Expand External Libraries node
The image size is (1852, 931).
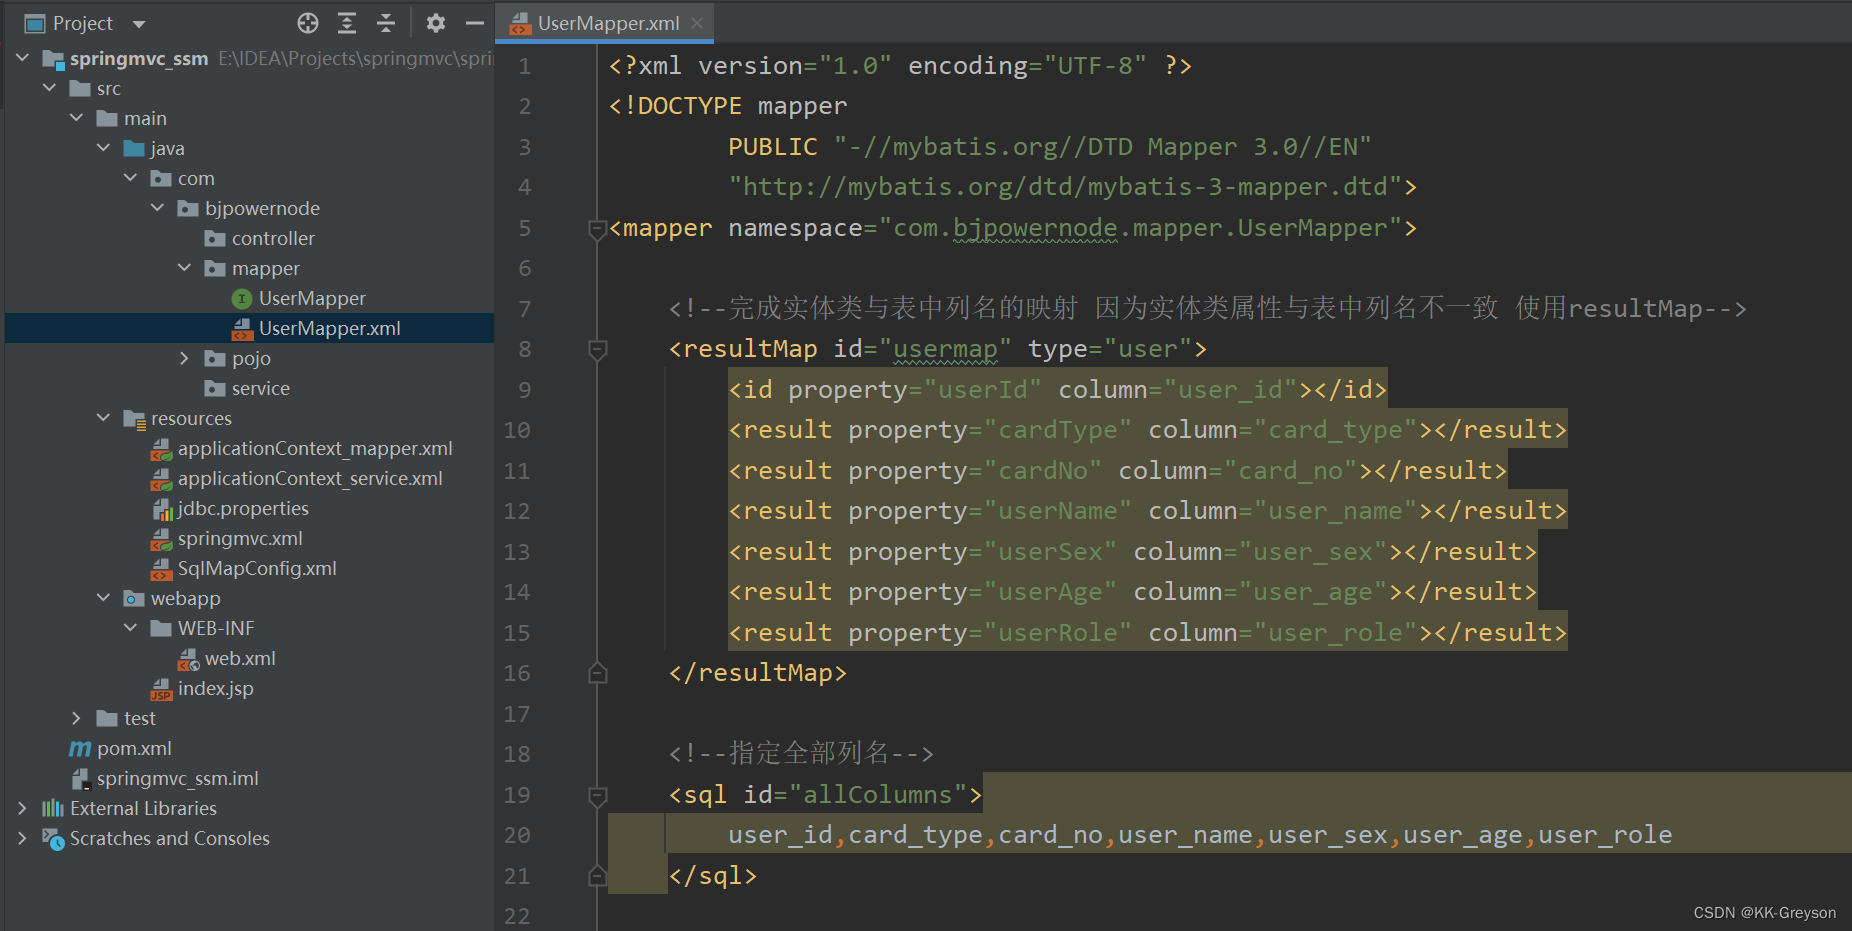point(23,808)
